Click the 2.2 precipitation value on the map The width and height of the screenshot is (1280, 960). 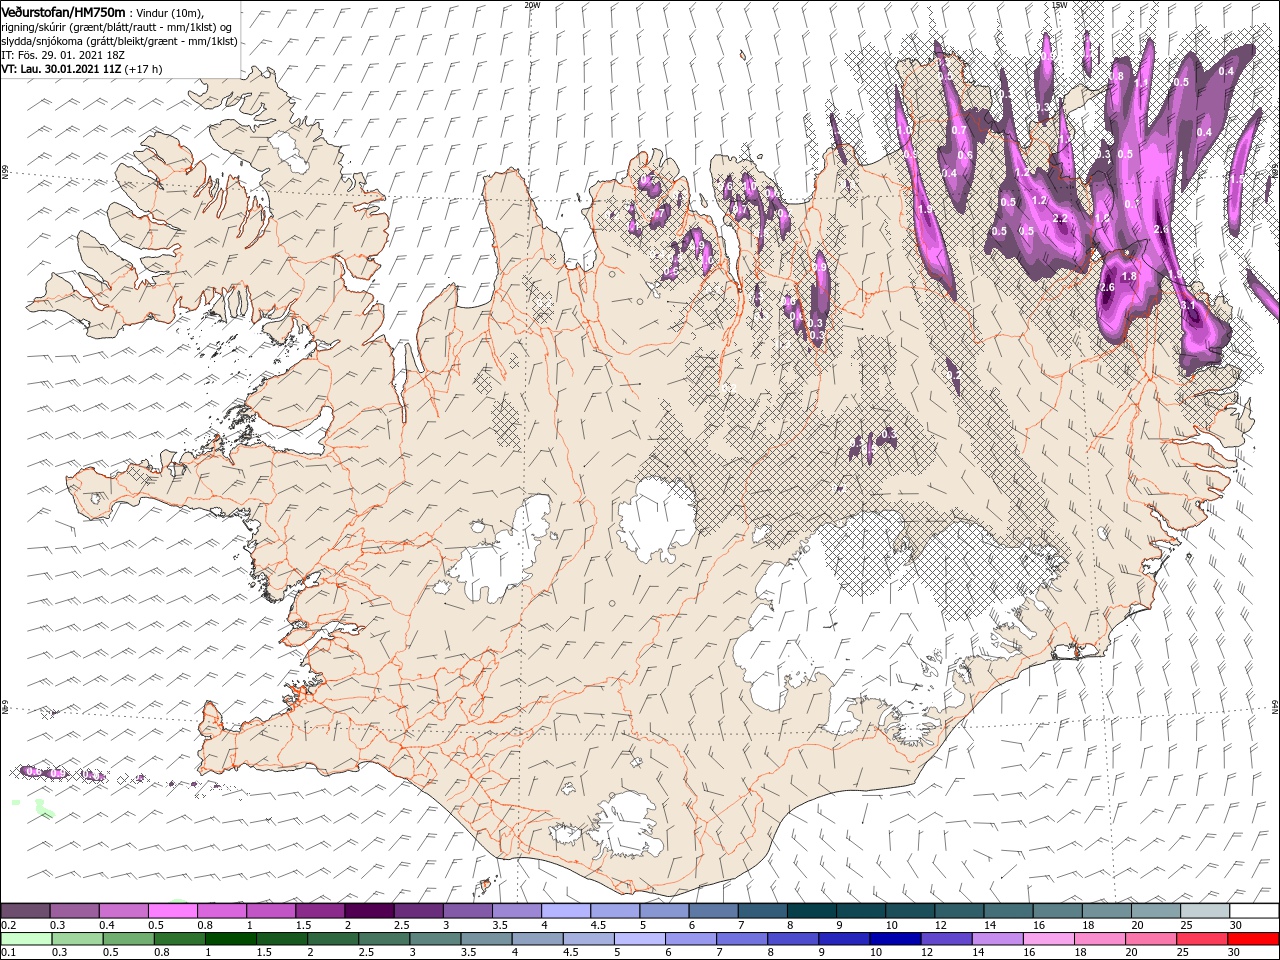pos(1060,218)
